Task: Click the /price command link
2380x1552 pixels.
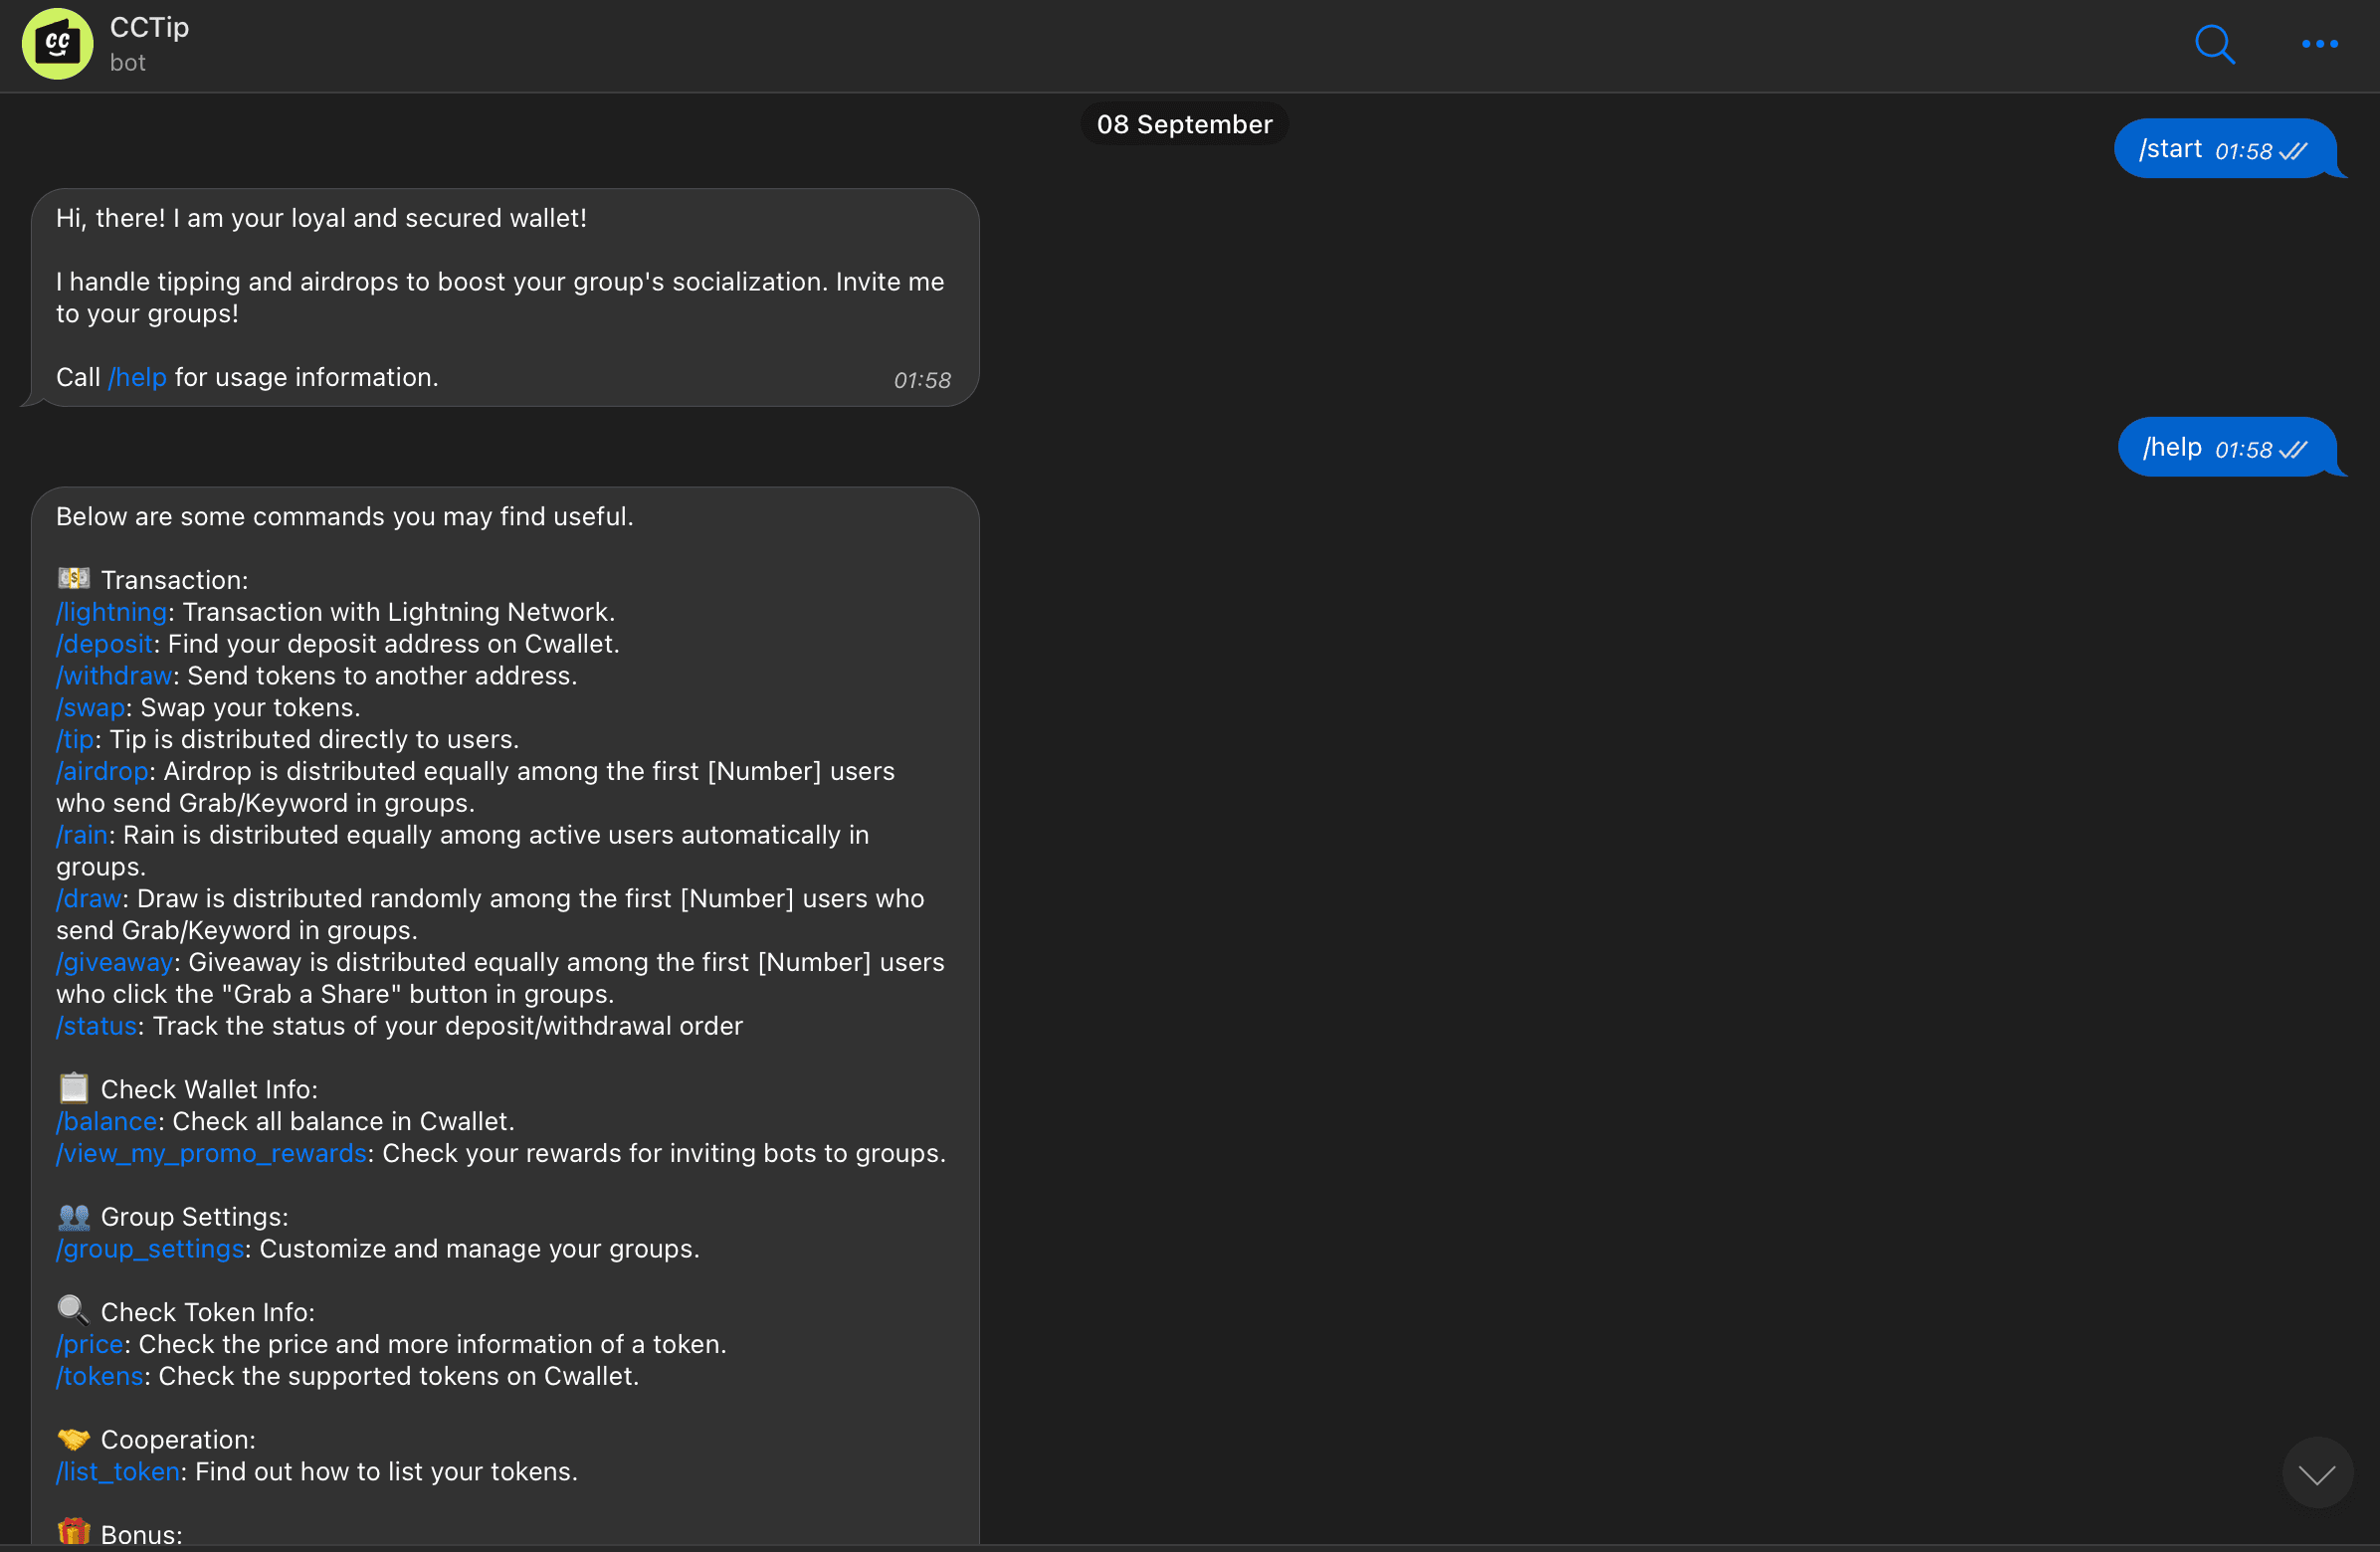Action: (90, 1345)
